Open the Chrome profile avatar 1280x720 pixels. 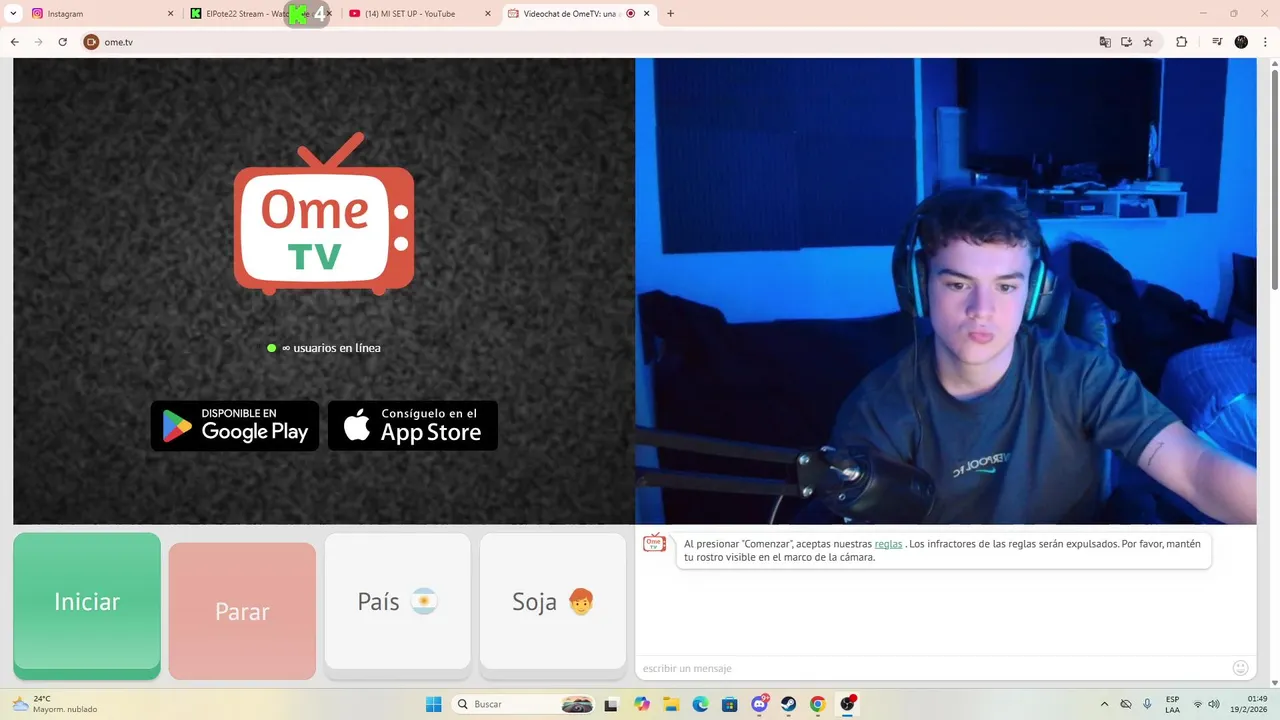click(x=1241, y=42)
